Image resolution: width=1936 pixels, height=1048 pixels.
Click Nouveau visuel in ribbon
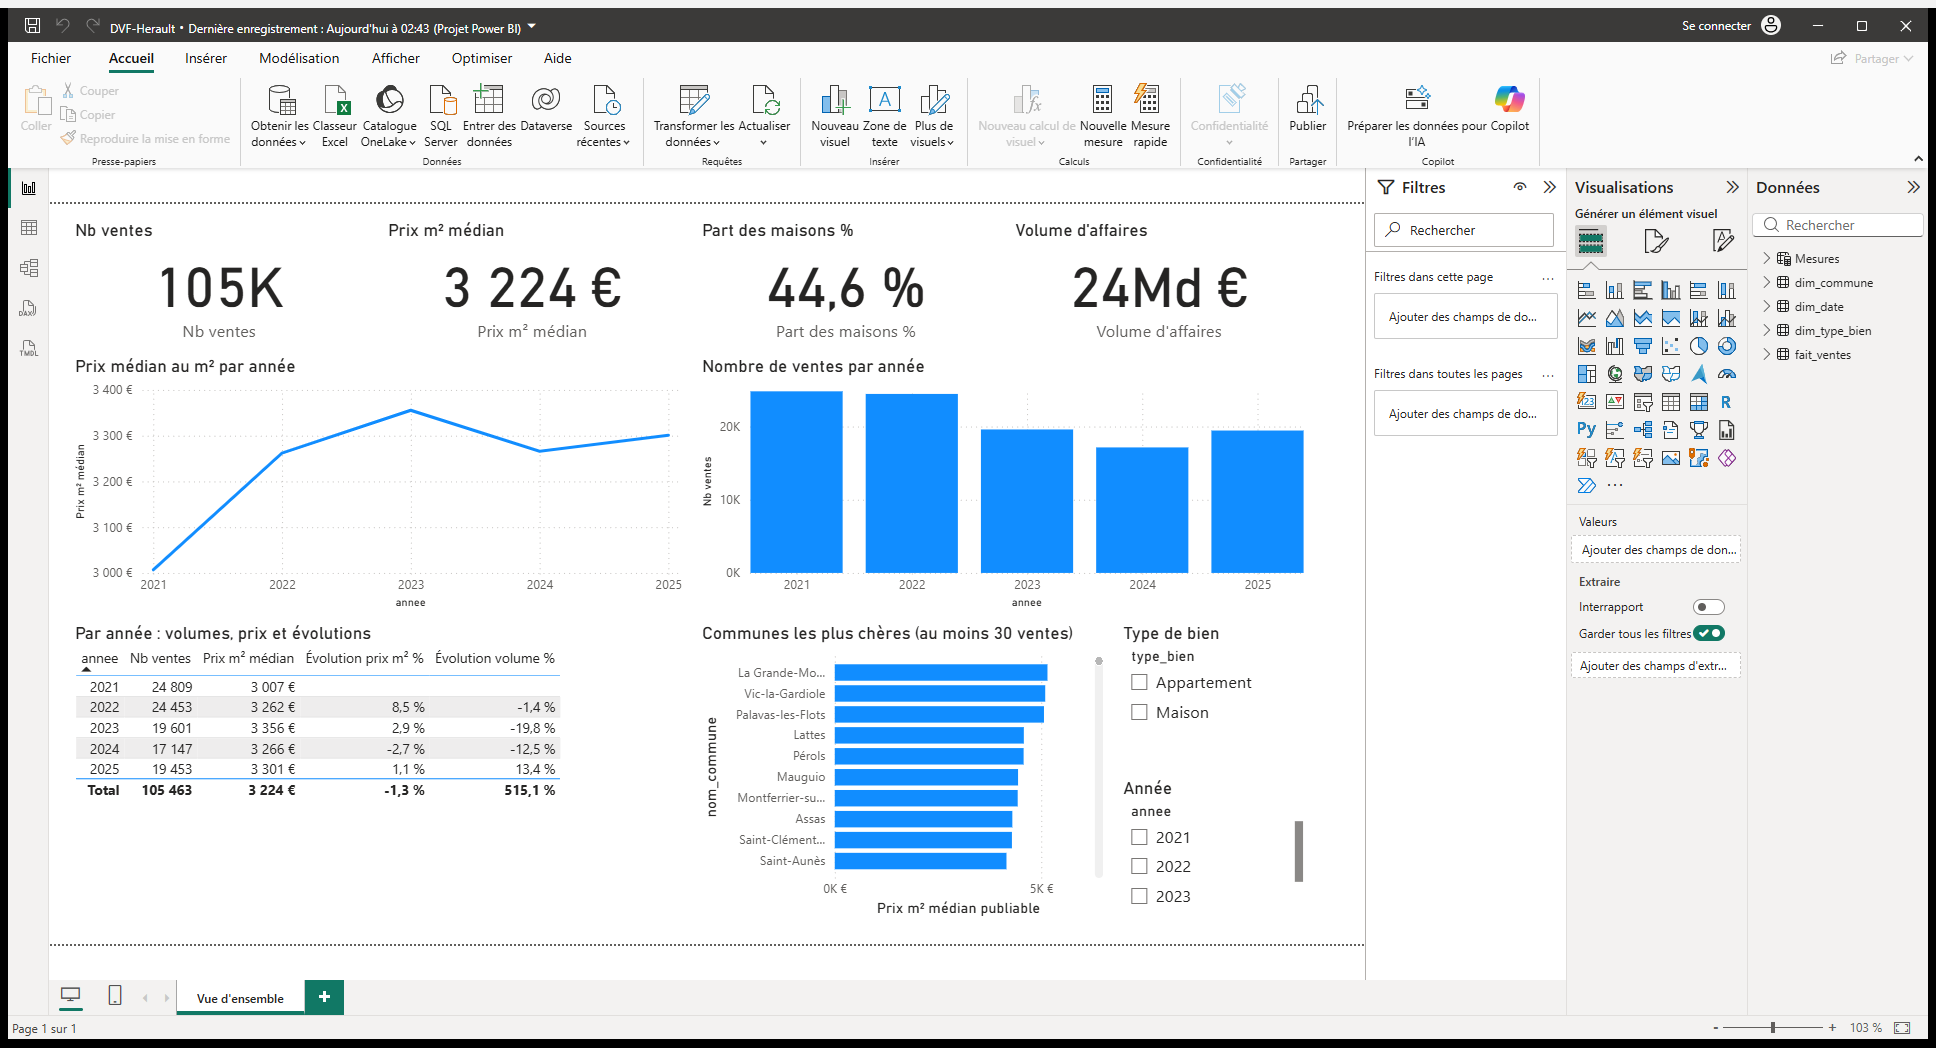click(835, 116)
